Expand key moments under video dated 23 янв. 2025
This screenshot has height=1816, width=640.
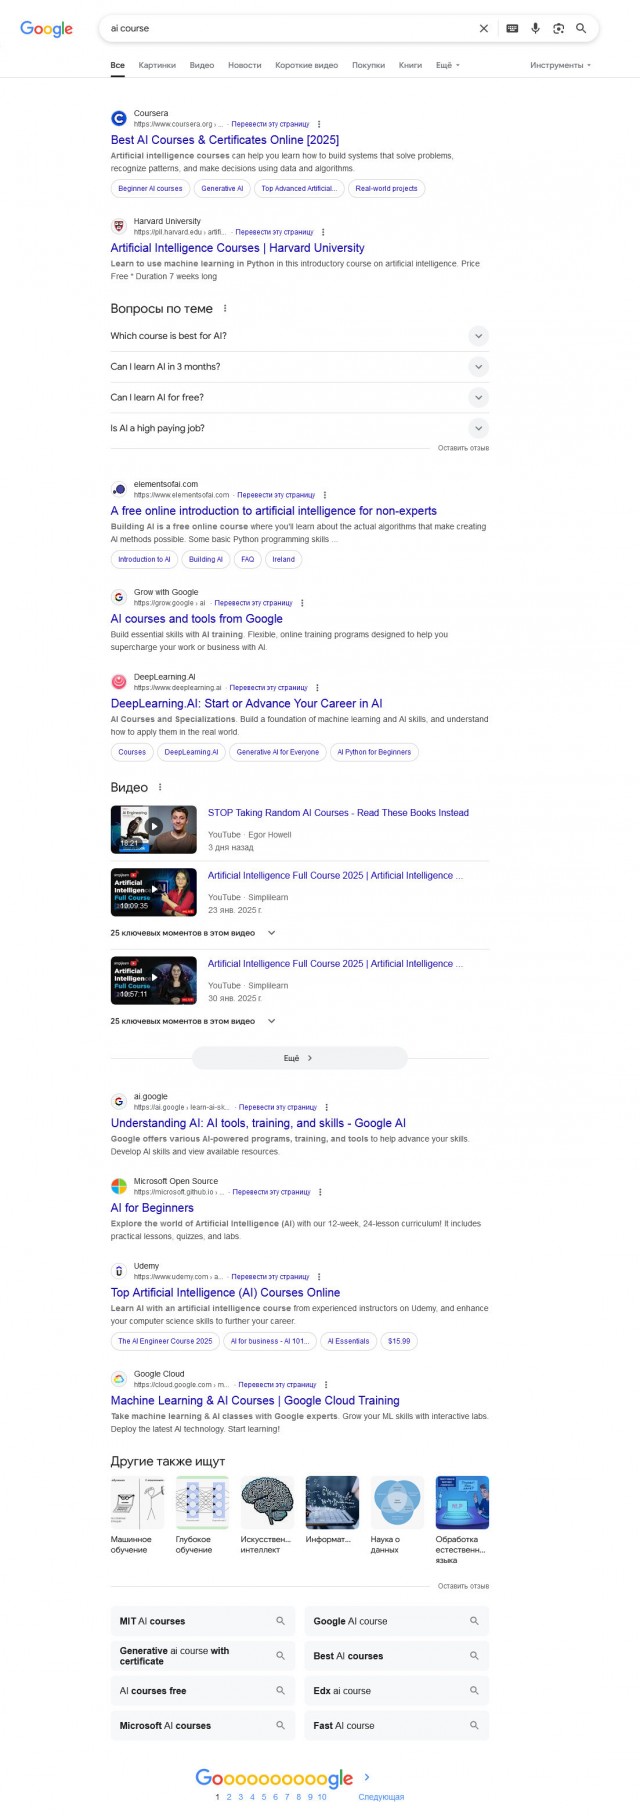coord(193,933)
